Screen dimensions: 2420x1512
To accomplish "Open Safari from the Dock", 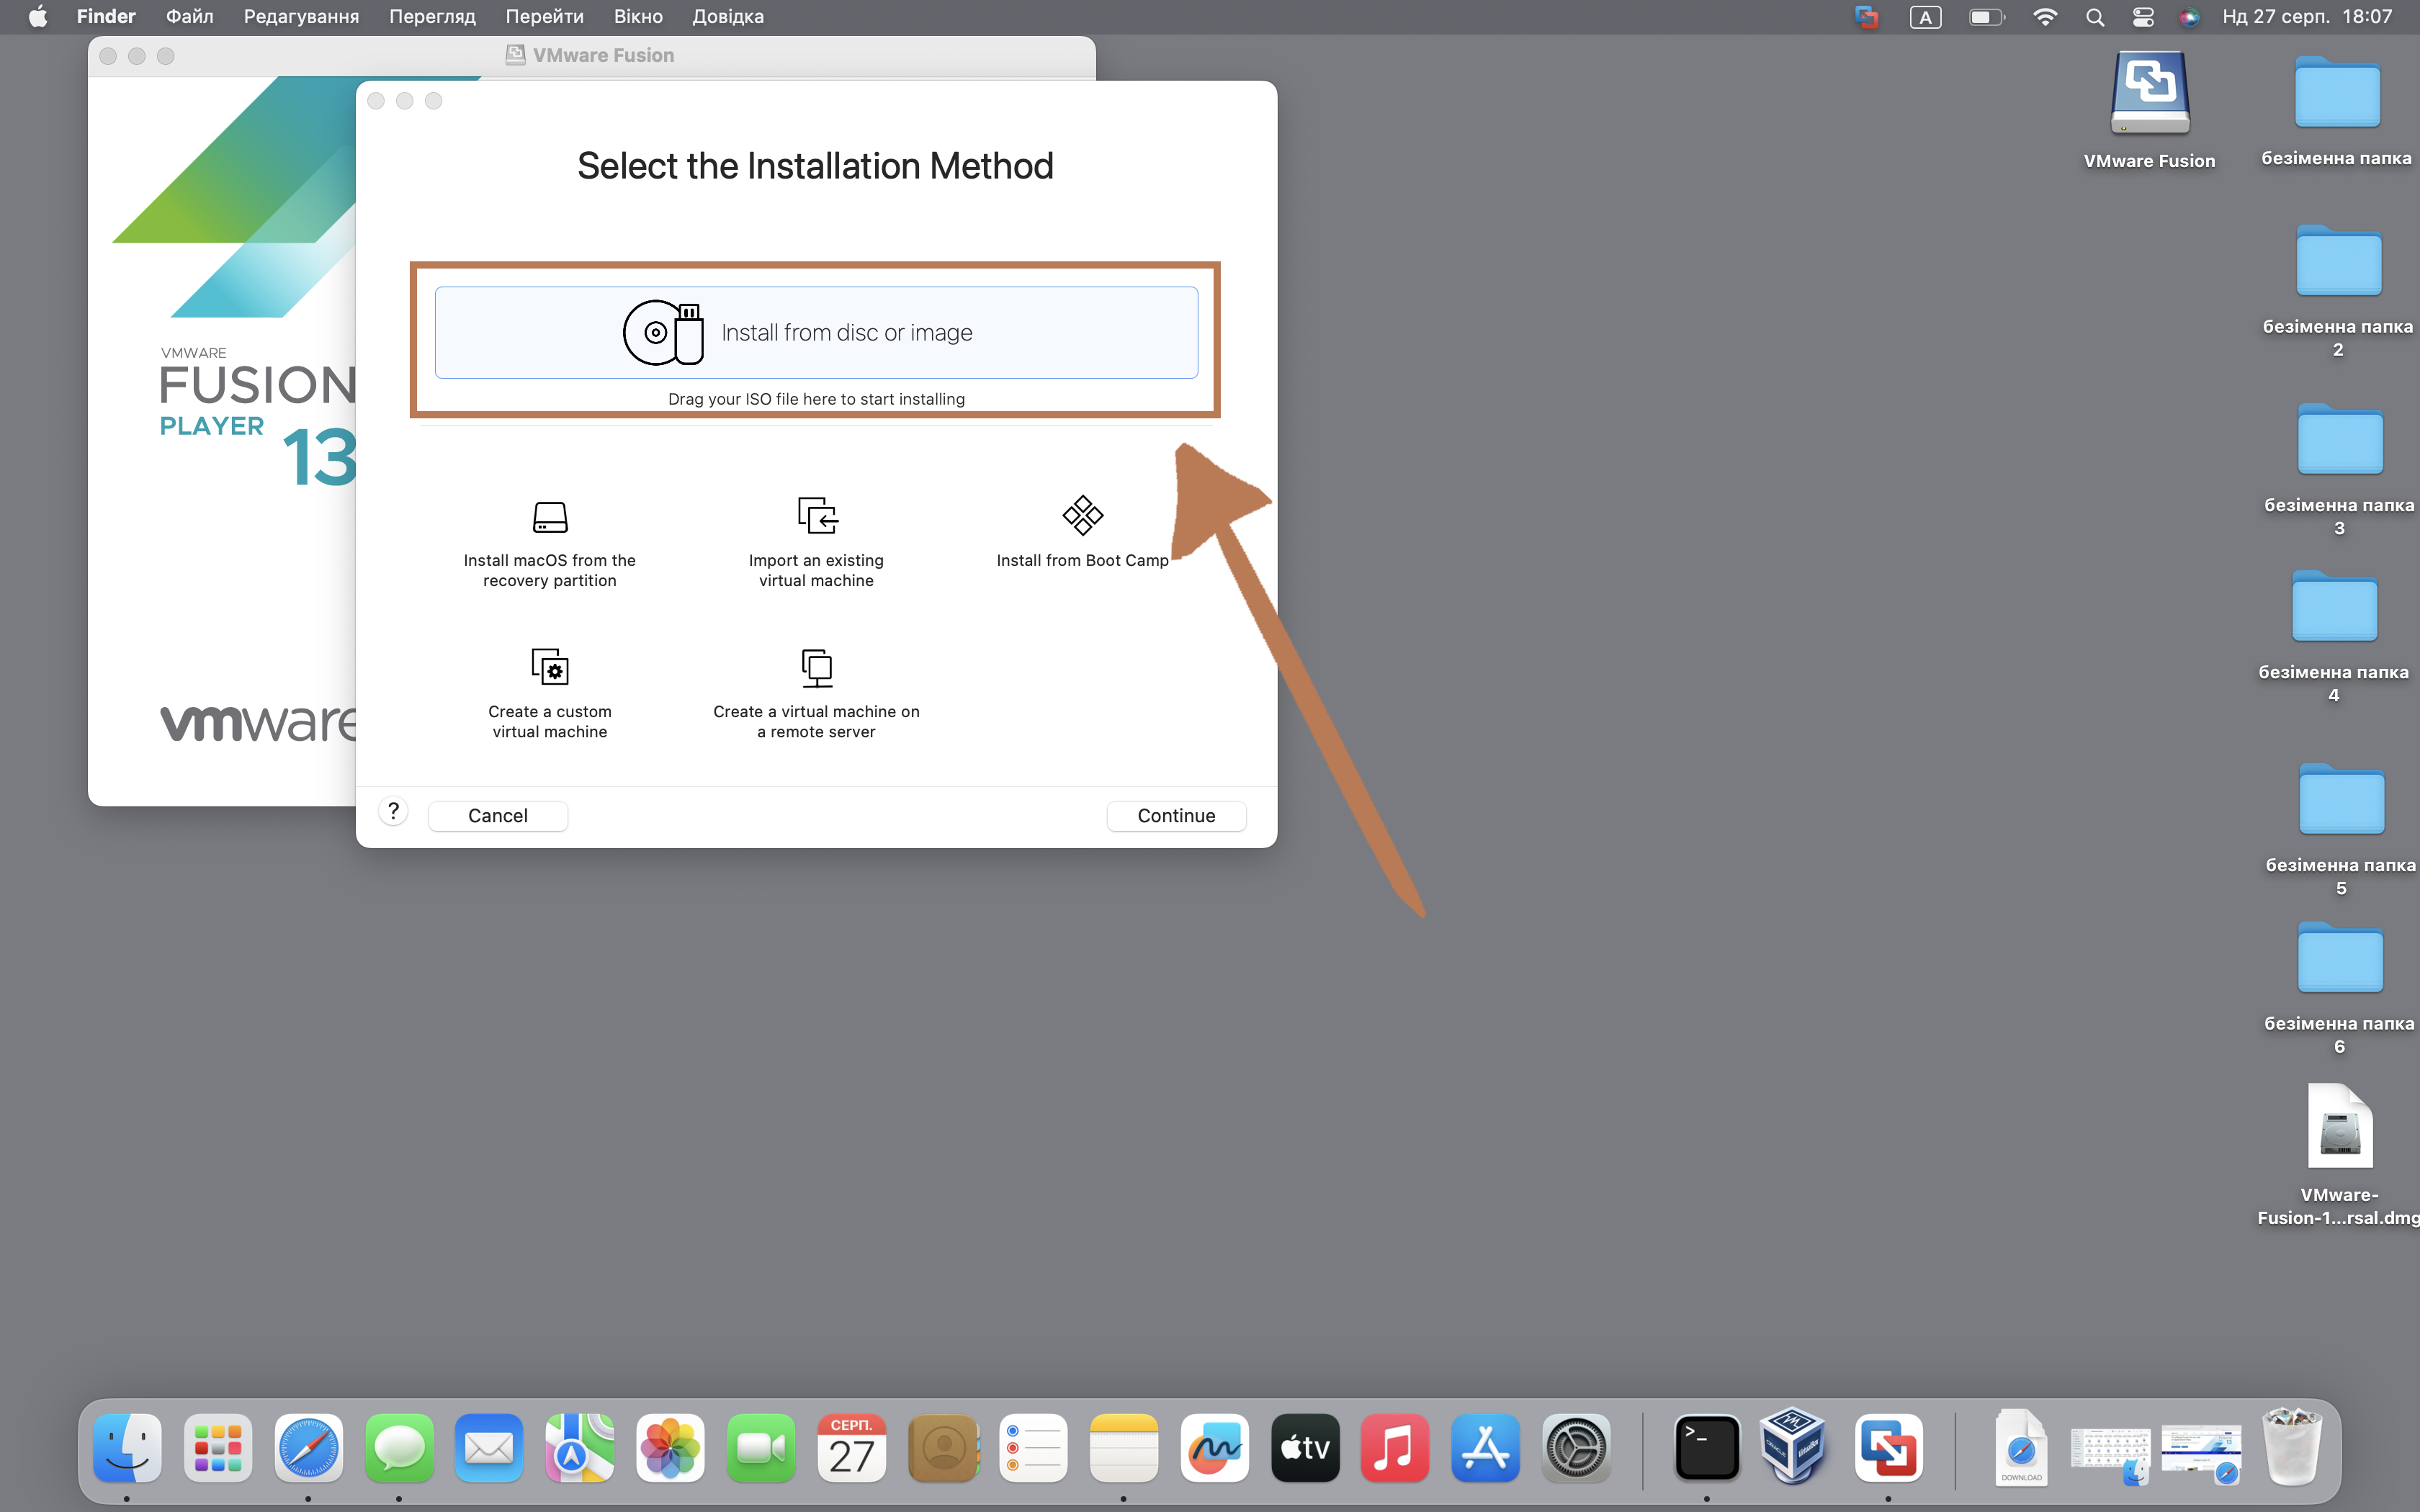I will (308, 1447).
